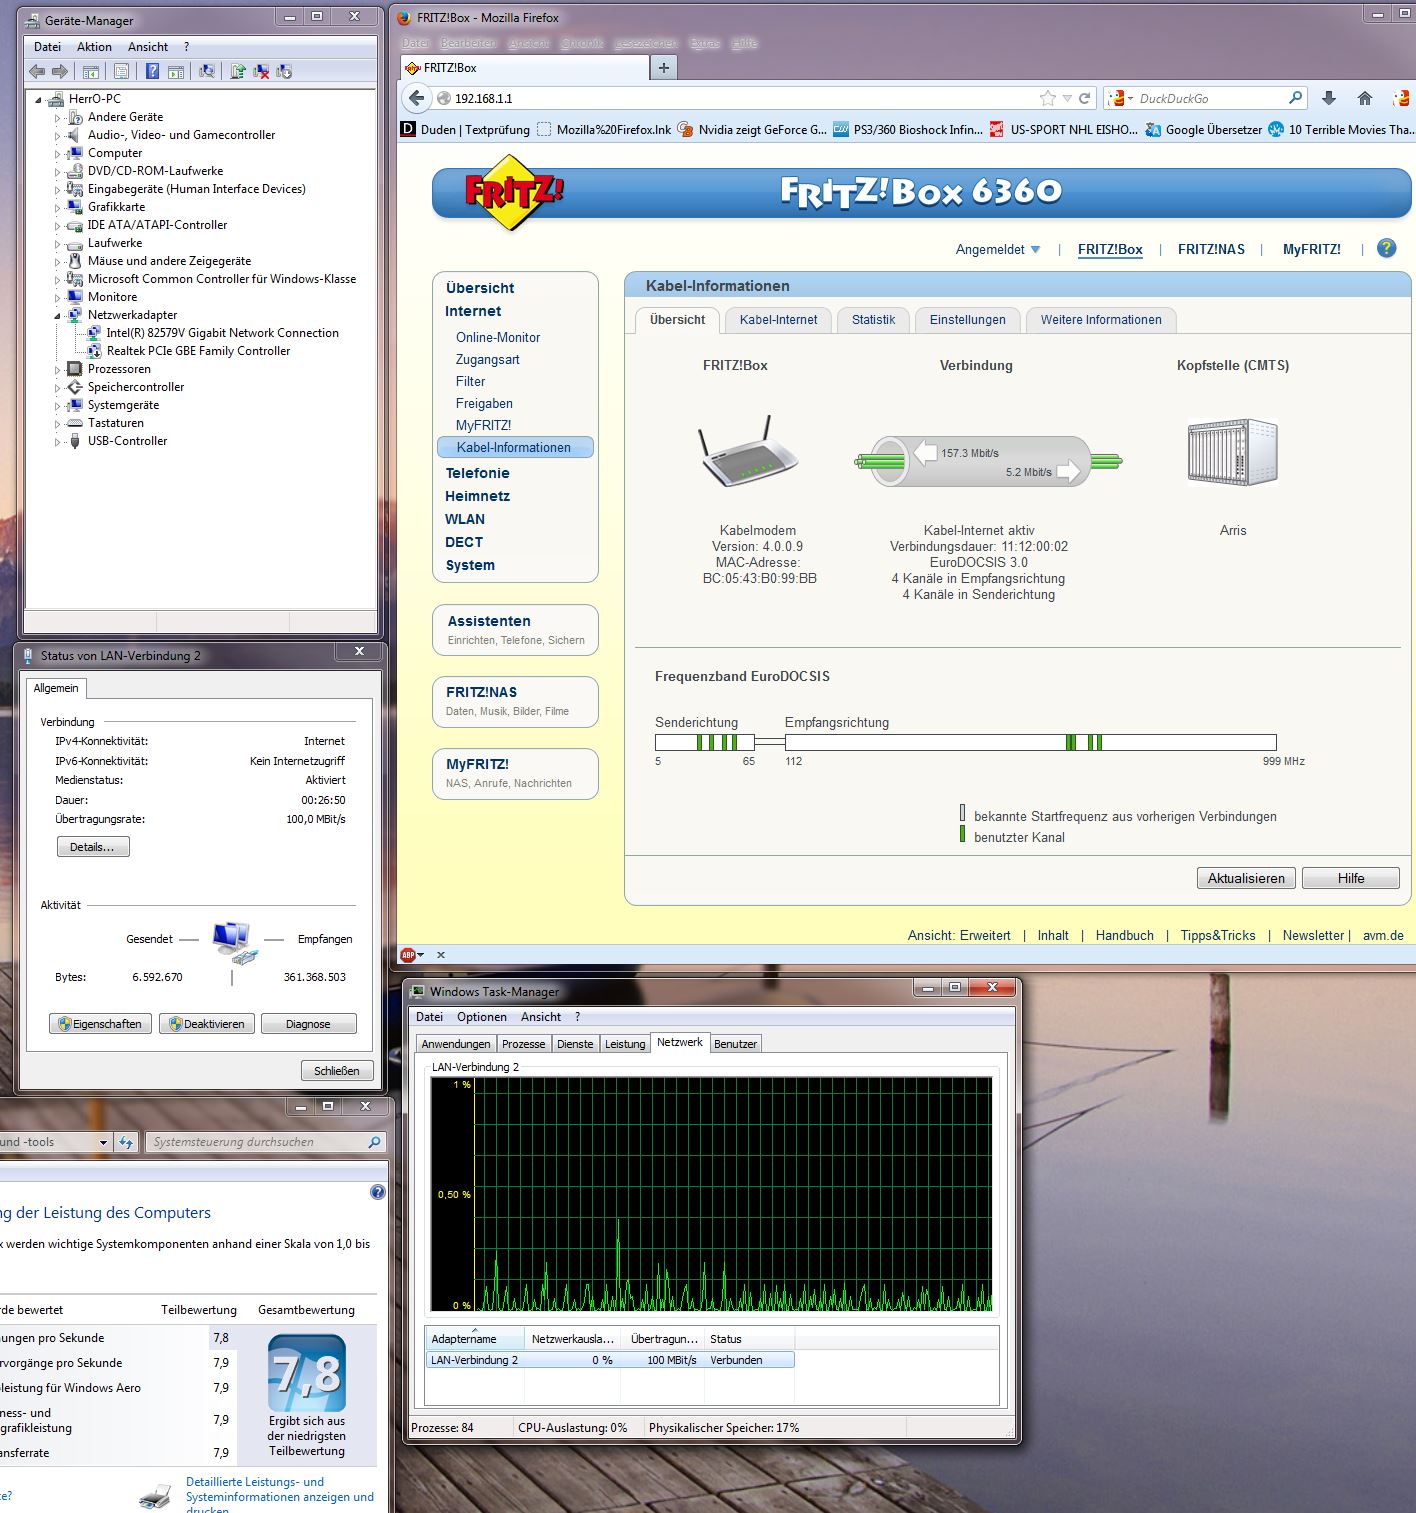The height and width of the screenshot is (1513, 1416).
Task: Switch to Prozesse tab in Task-Manager
Action: pos(524,1044)
